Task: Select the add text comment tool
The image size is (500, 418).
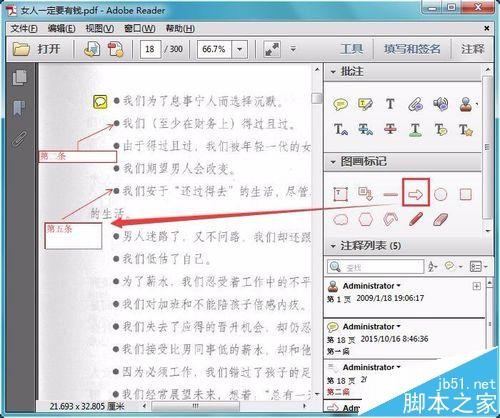Action: tap(390, 104)
